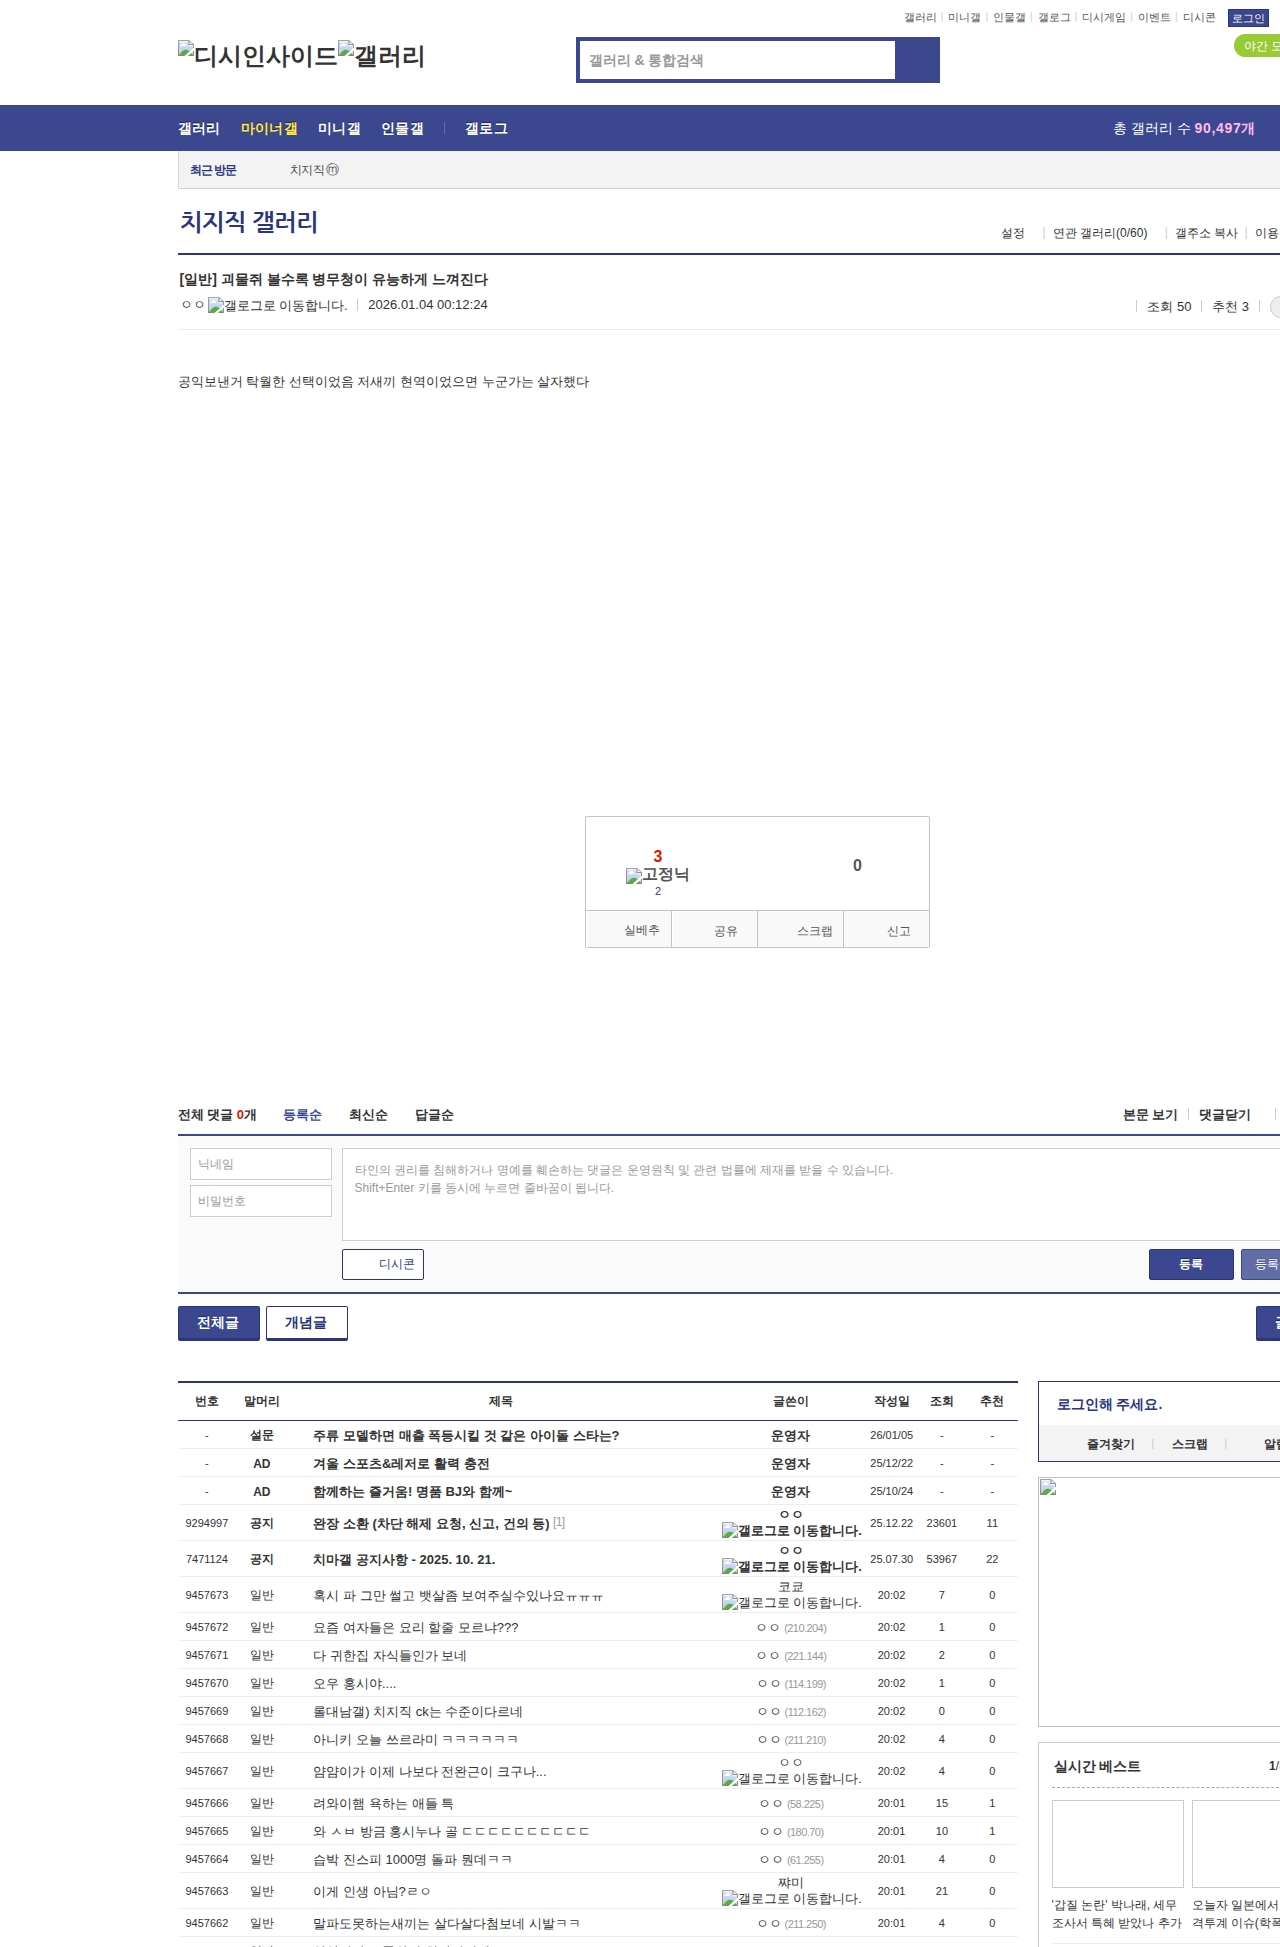Image resolution: width=1280 pixels, height=1947 pixels.
Task: Submit the comment with the dark blue 등록 button
Action: coord(1191,1264)
